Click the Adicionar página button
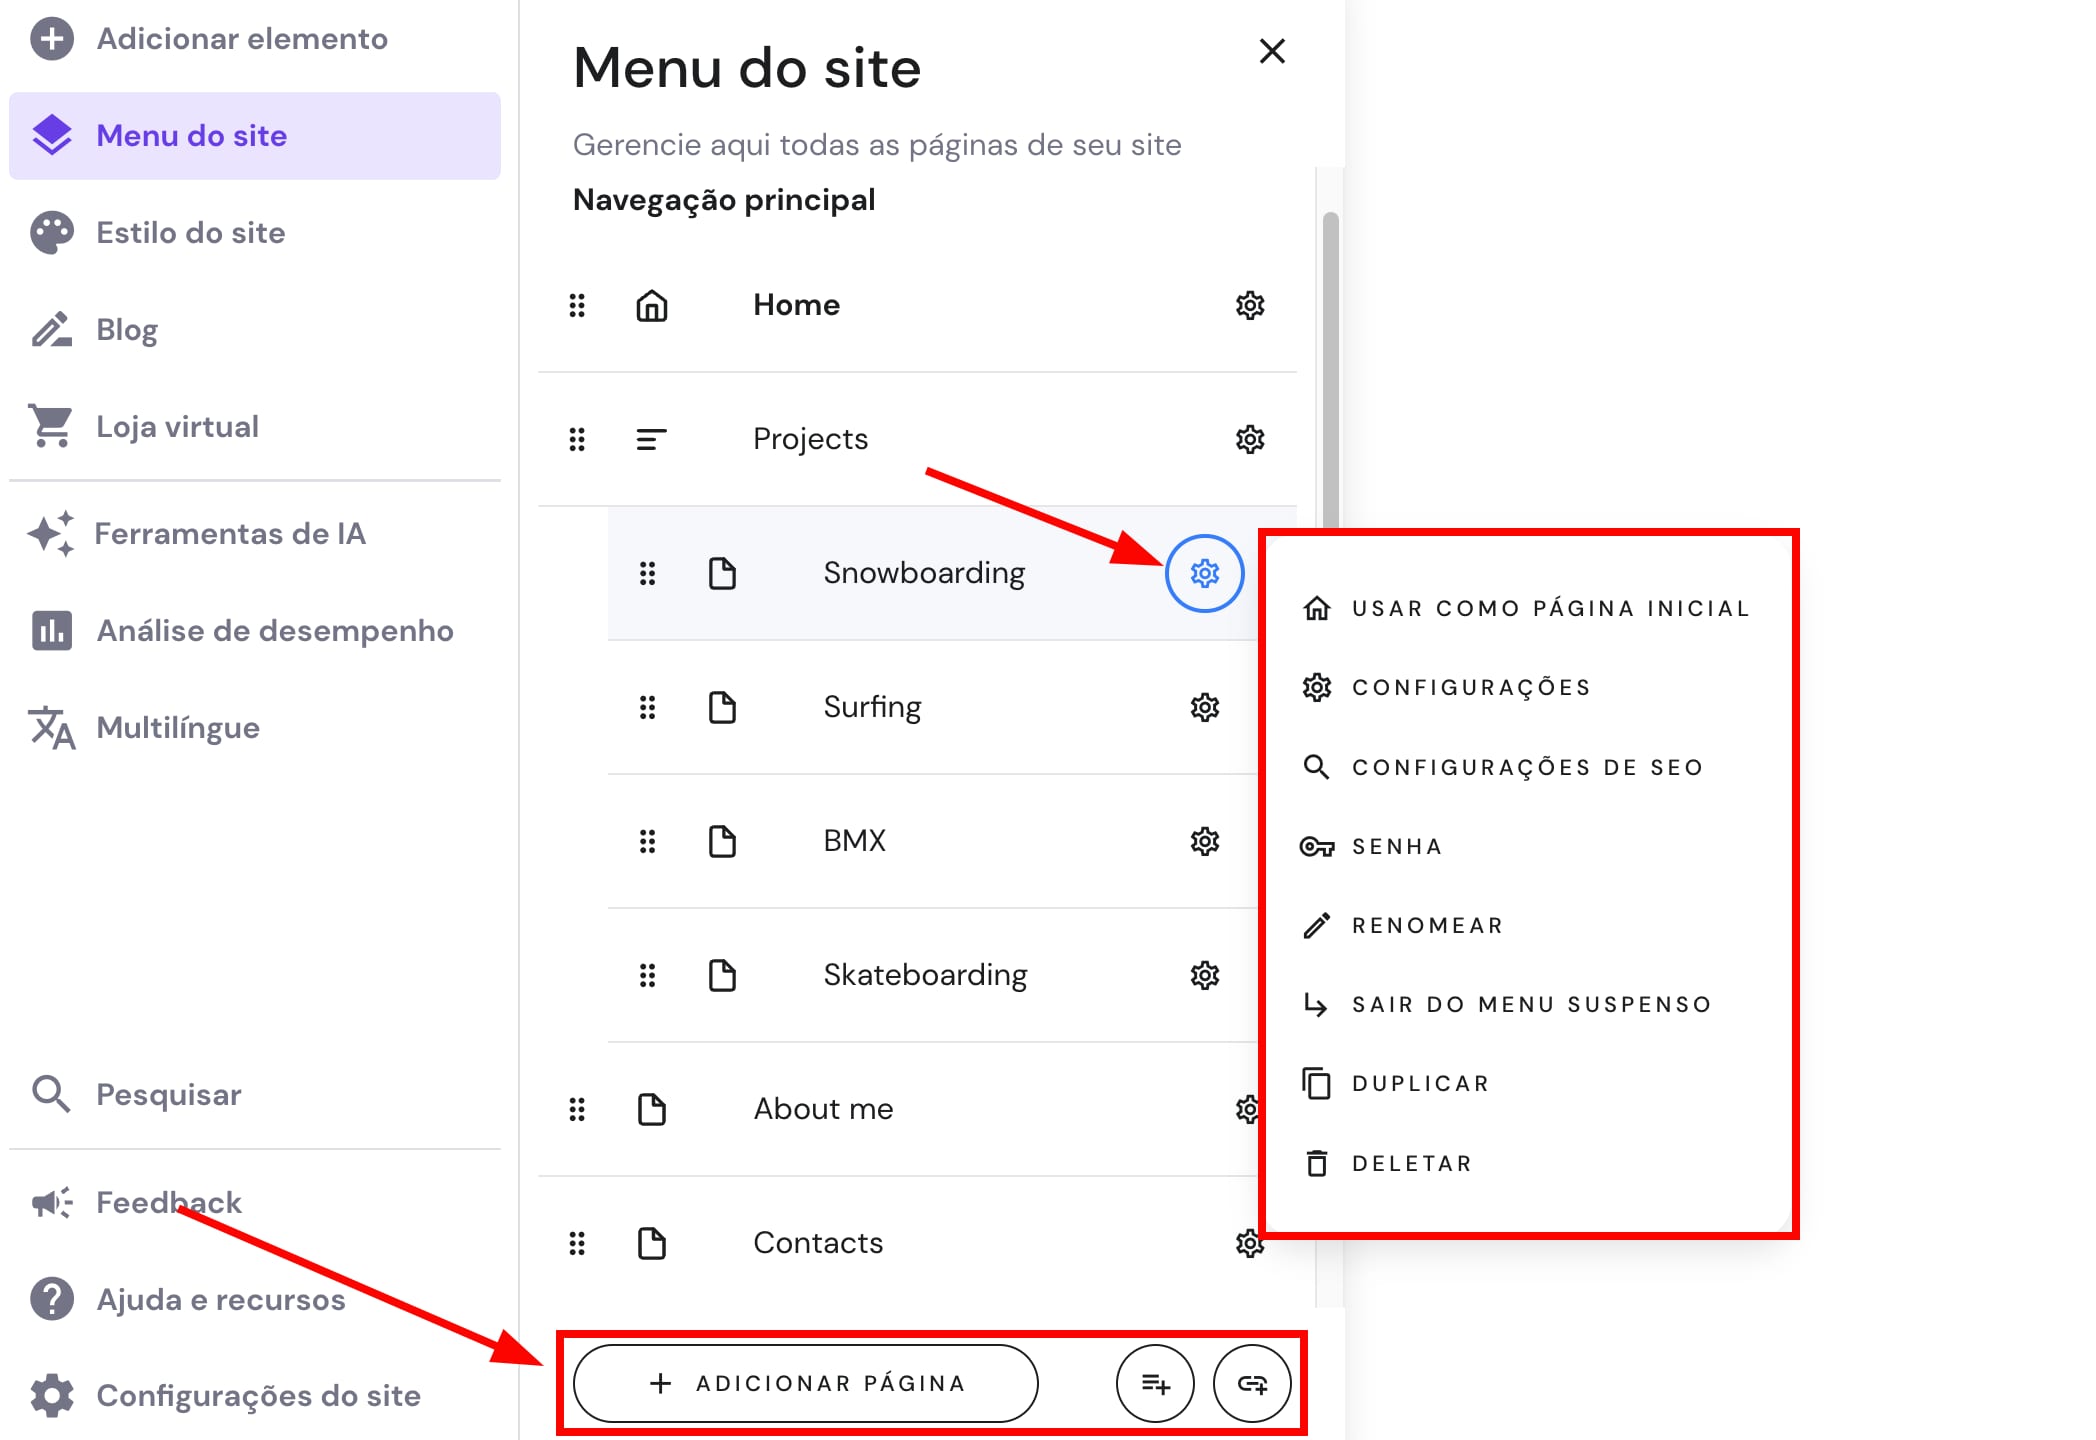The width and height of the screenshot is (2096, 1440). (x=805, y=1384)
